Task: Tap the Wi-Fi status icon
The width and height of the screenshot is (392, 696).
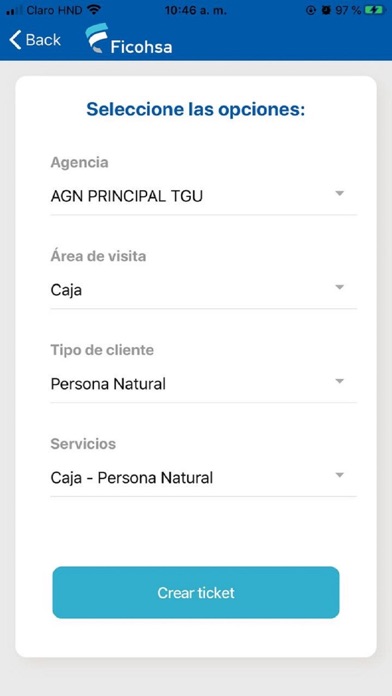Action: tap(94, 10)
